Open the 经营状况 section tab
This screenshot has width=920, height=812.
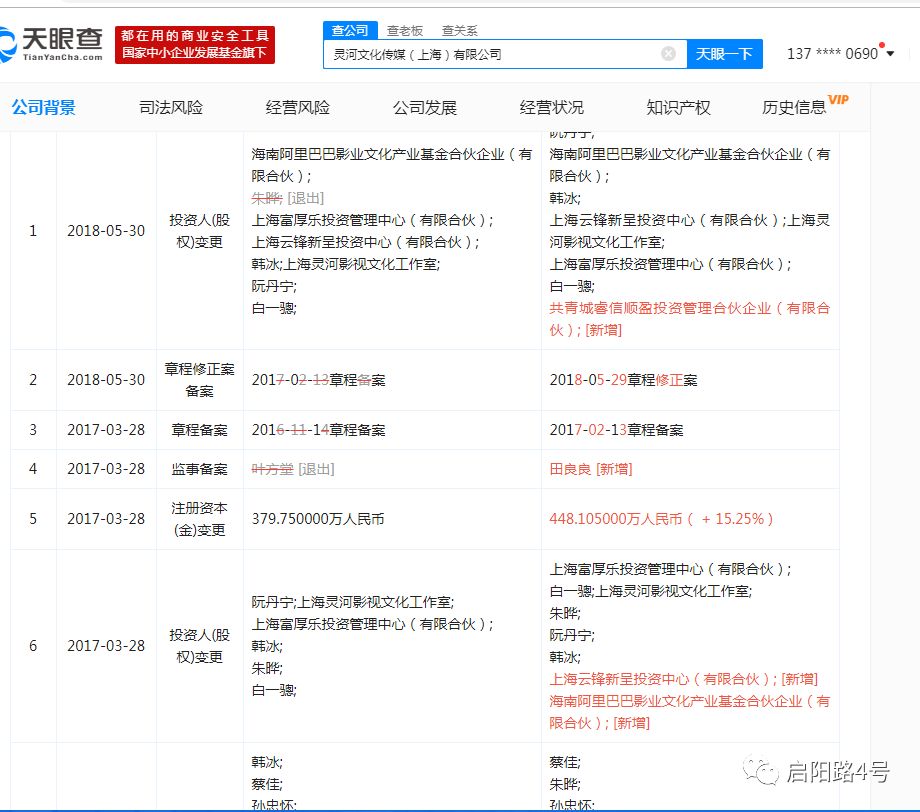tap(552, 107)
